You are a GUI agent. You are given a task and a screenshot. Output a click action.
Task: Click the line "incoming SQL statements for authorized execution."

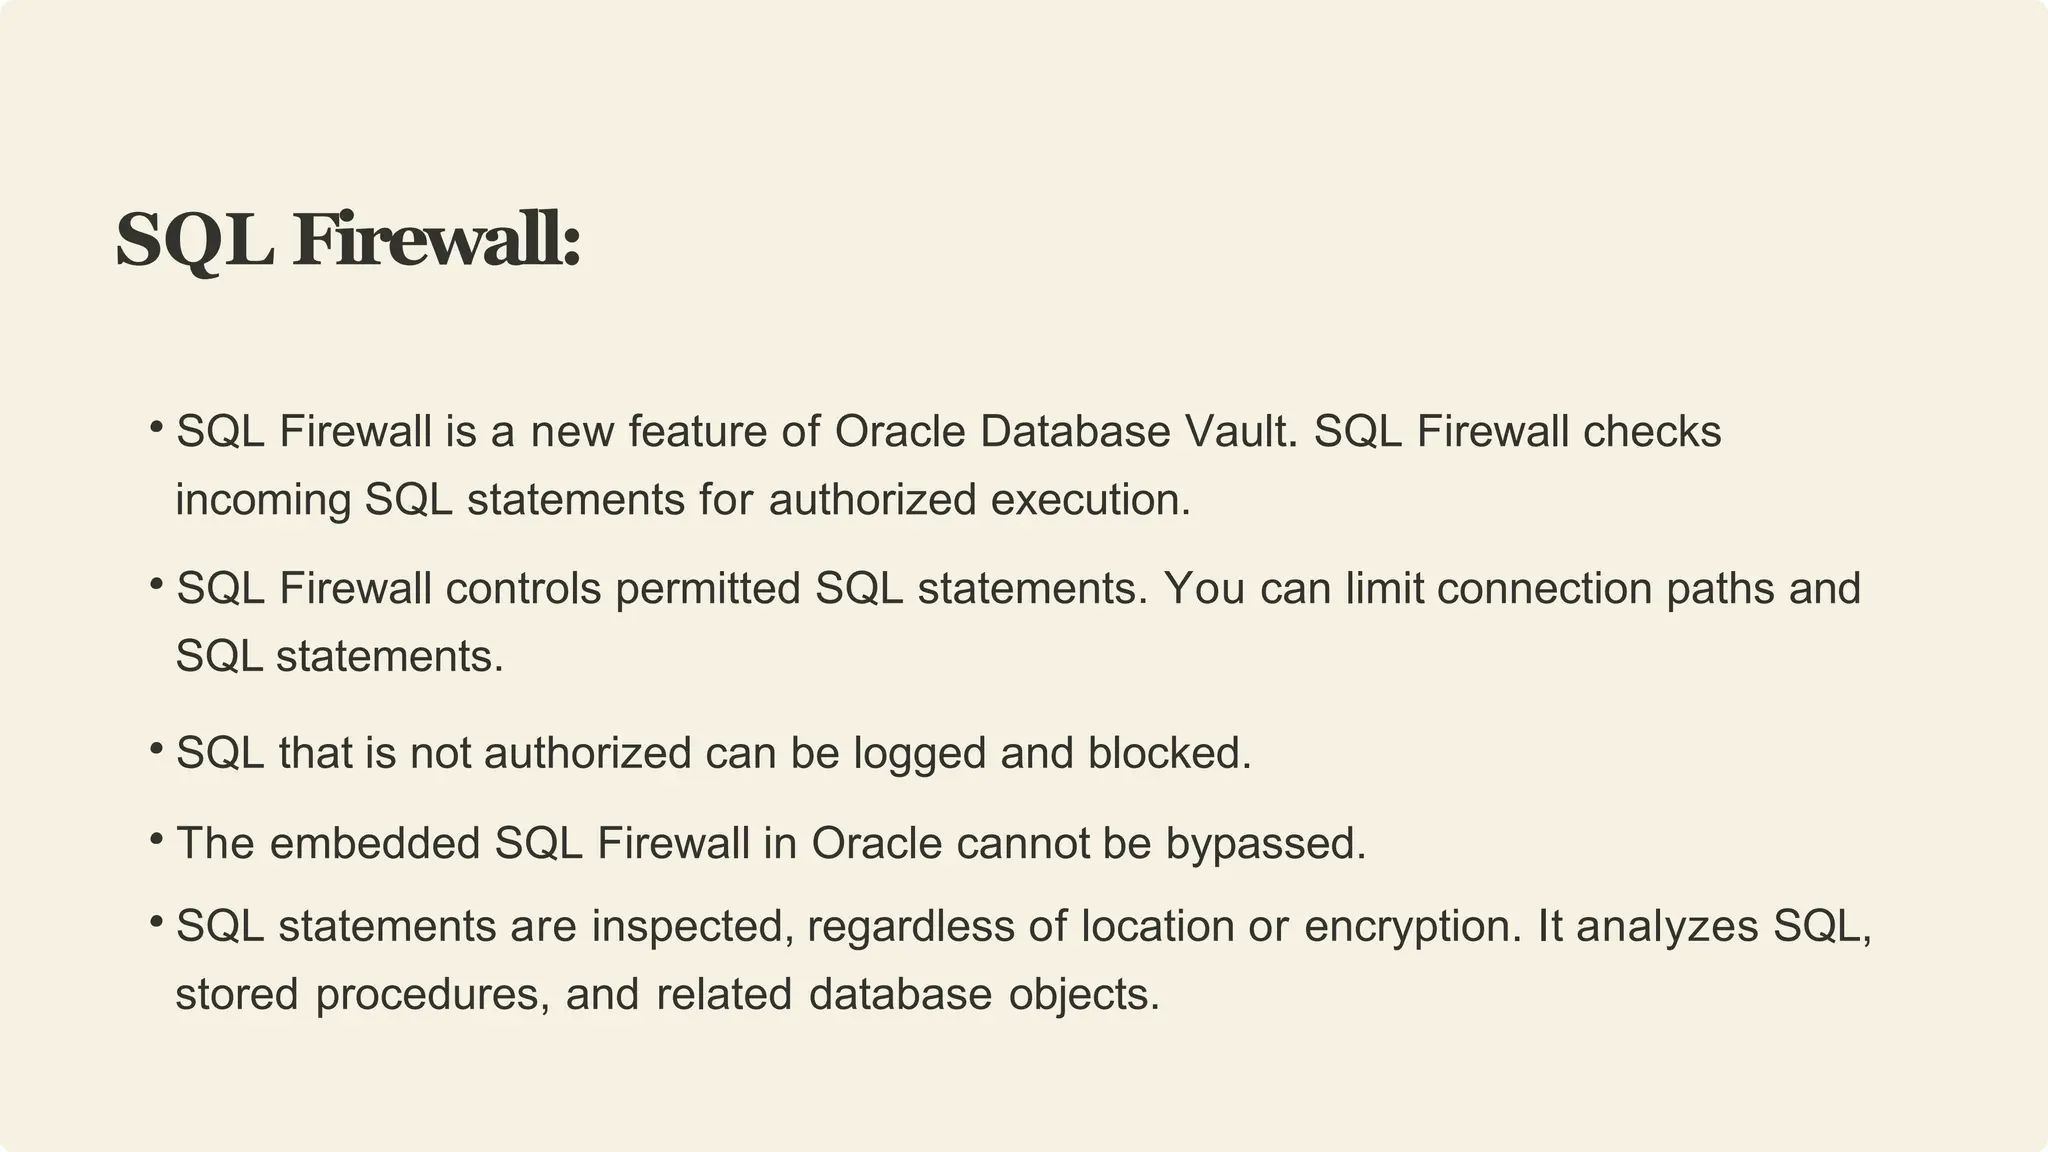click(x=683, y=500)
